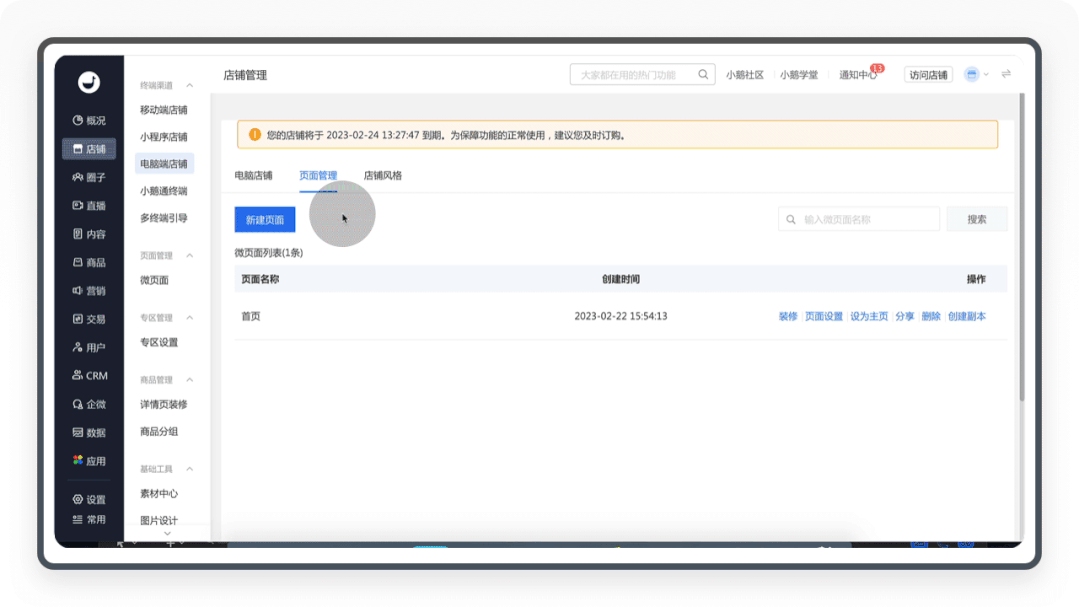Screen dimensions: 1079x607
Task: Open CRM in sidebar
Action: click(x=89, y=376)
